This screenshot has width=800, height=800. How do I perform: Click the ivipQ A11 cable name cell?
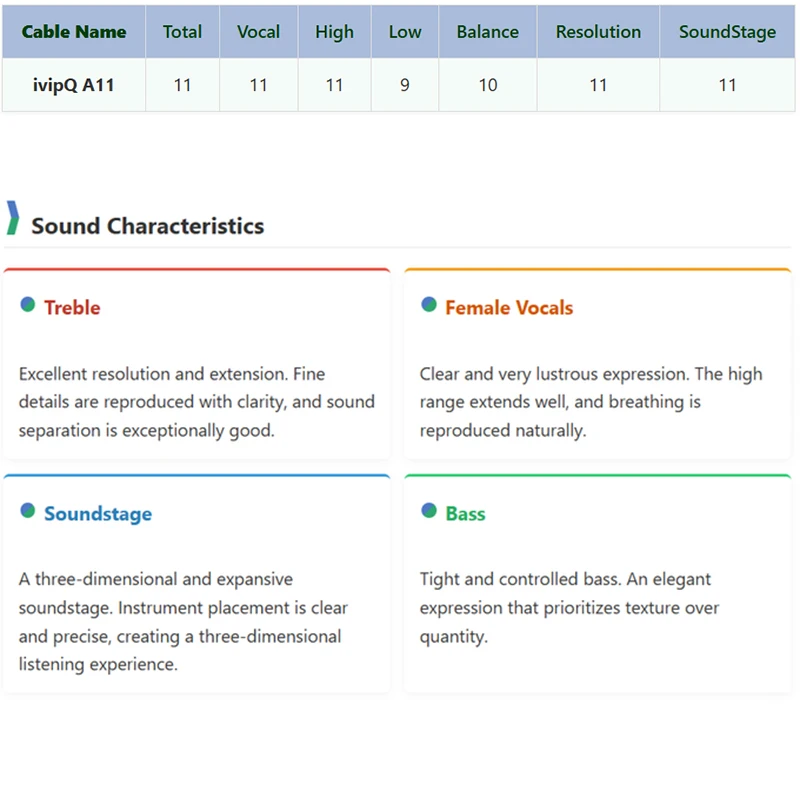tap(74, 85)
